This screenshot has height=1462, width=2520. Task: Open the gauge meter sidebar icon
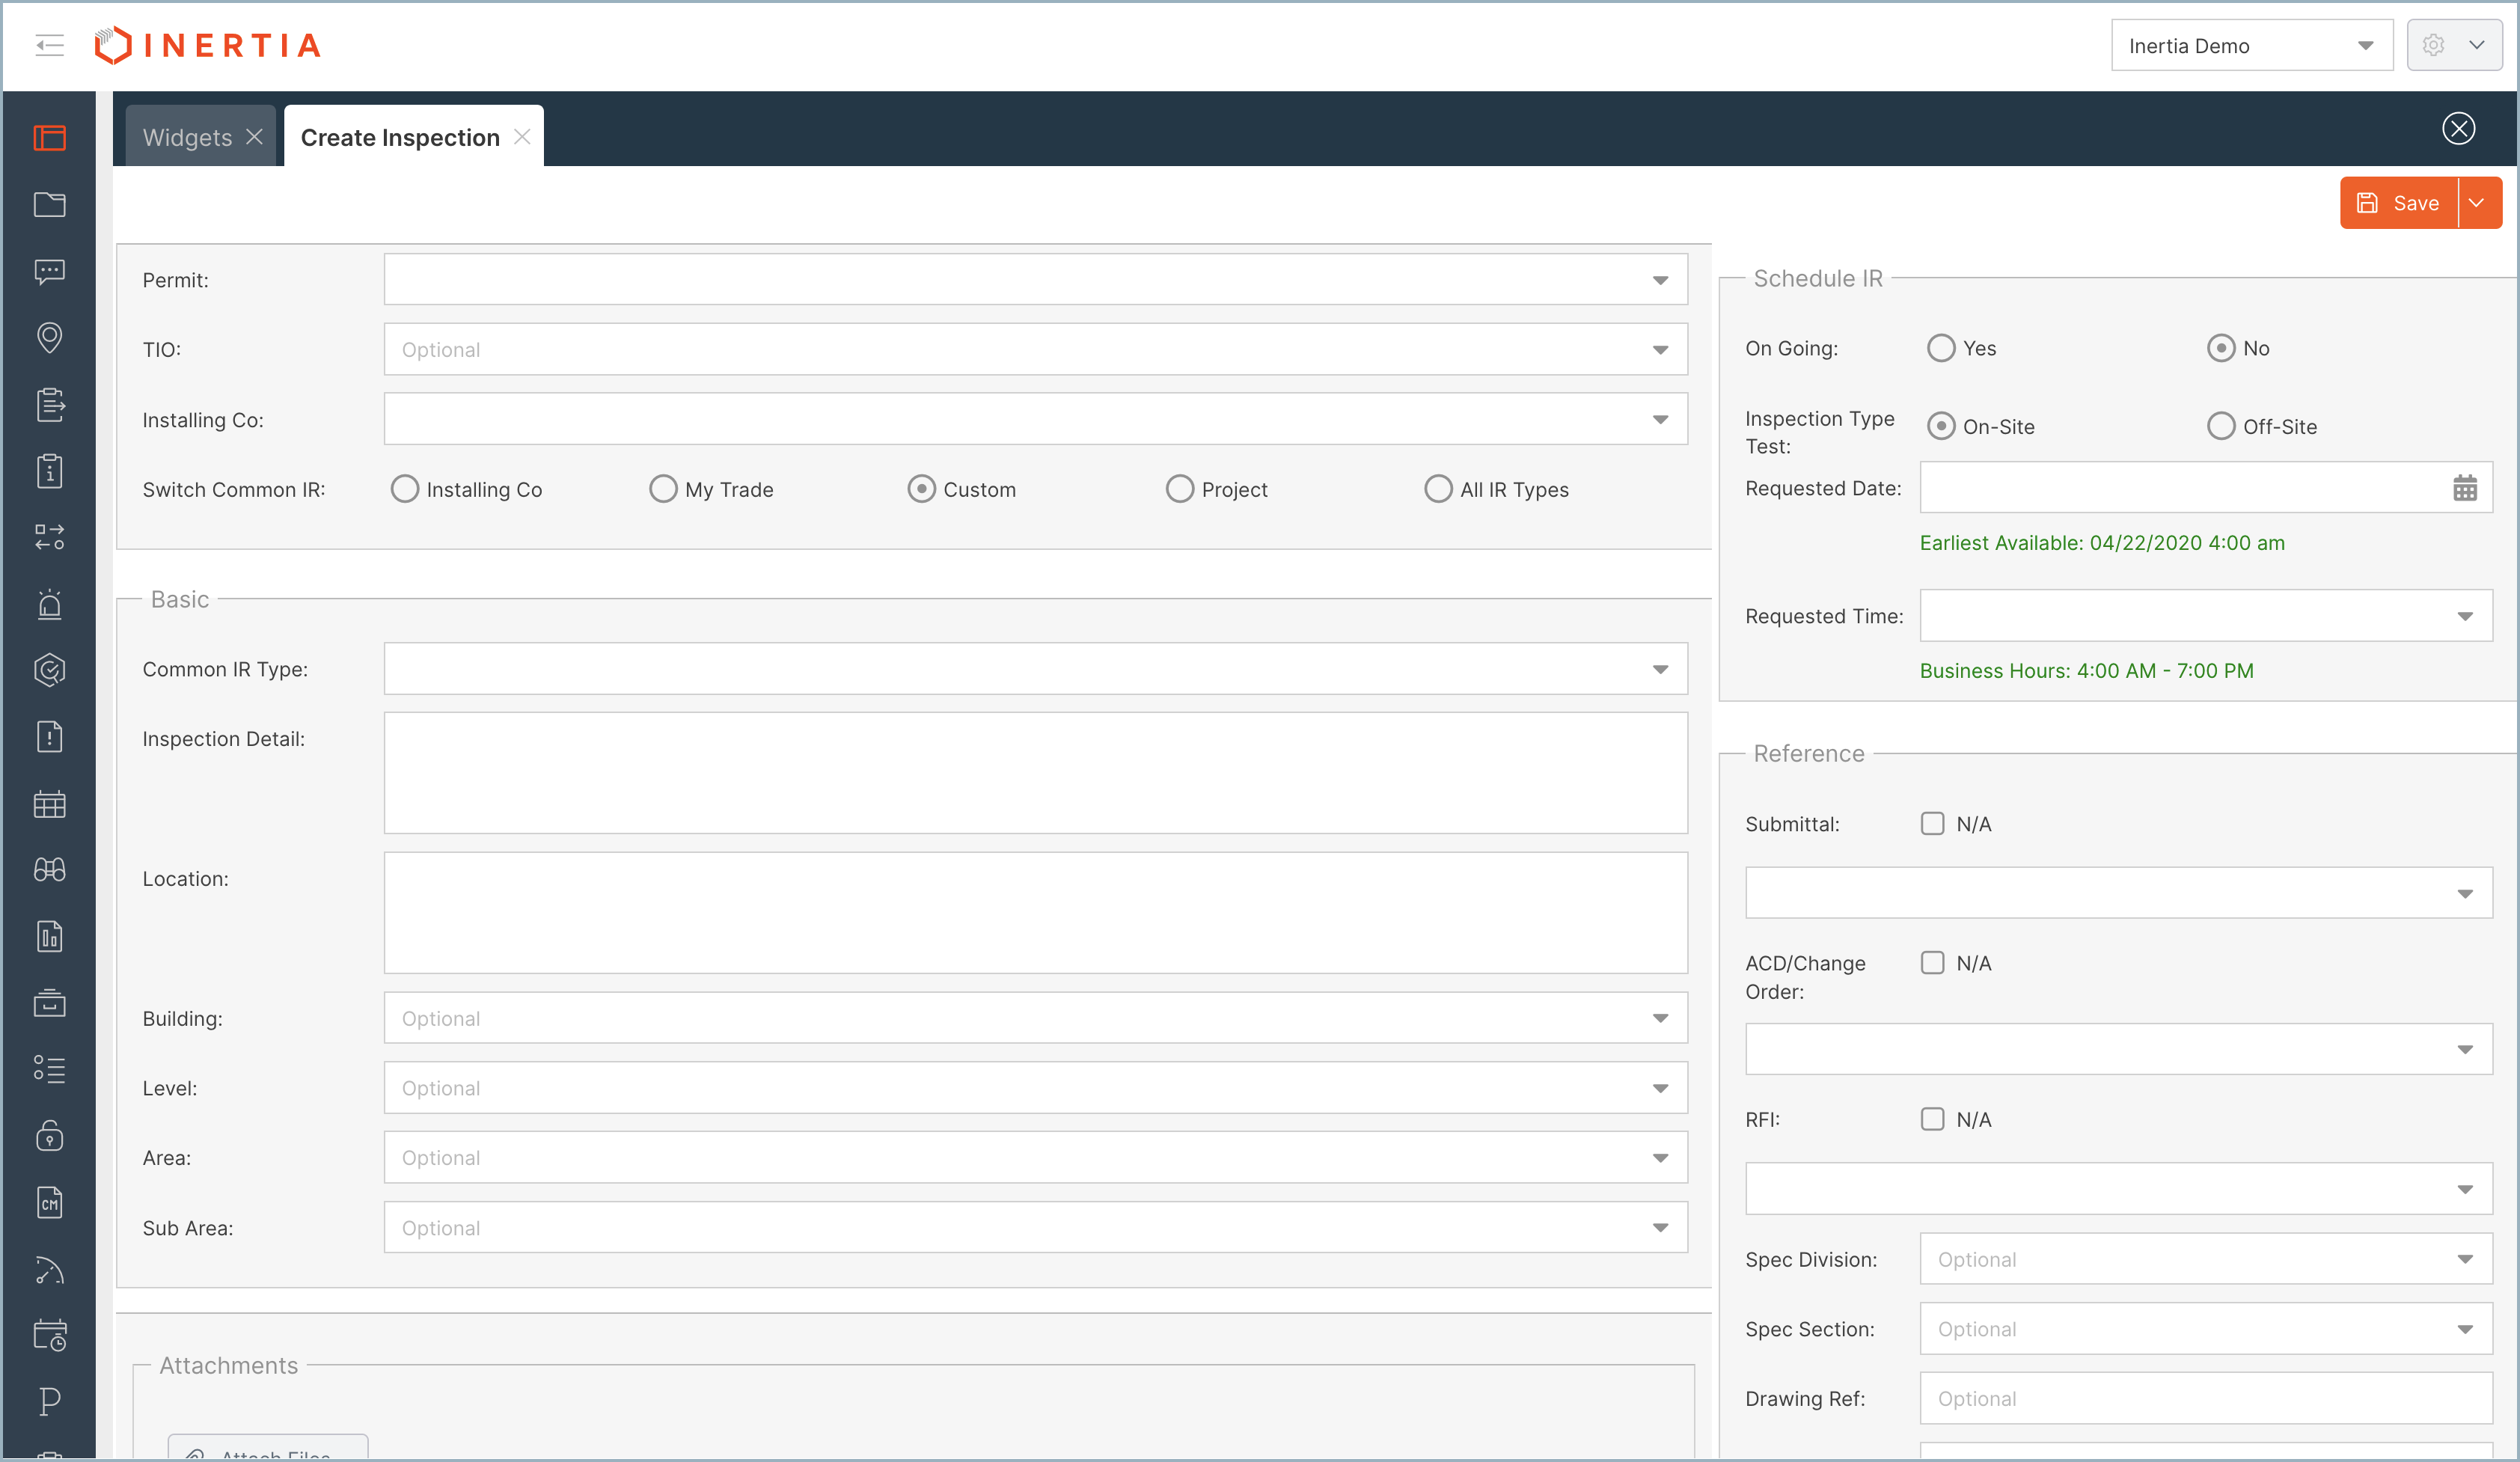click(49, 1268)
